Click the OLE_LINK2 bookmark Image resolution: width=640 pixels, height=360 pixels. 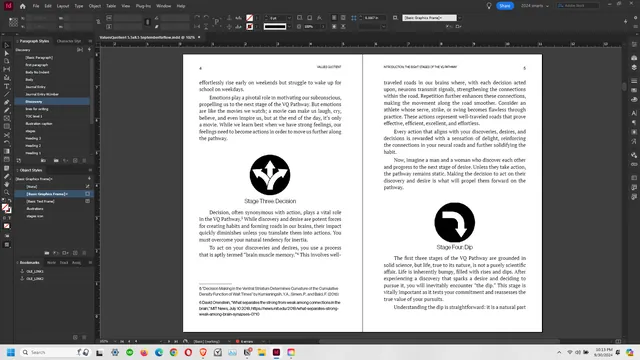point(35,279)
